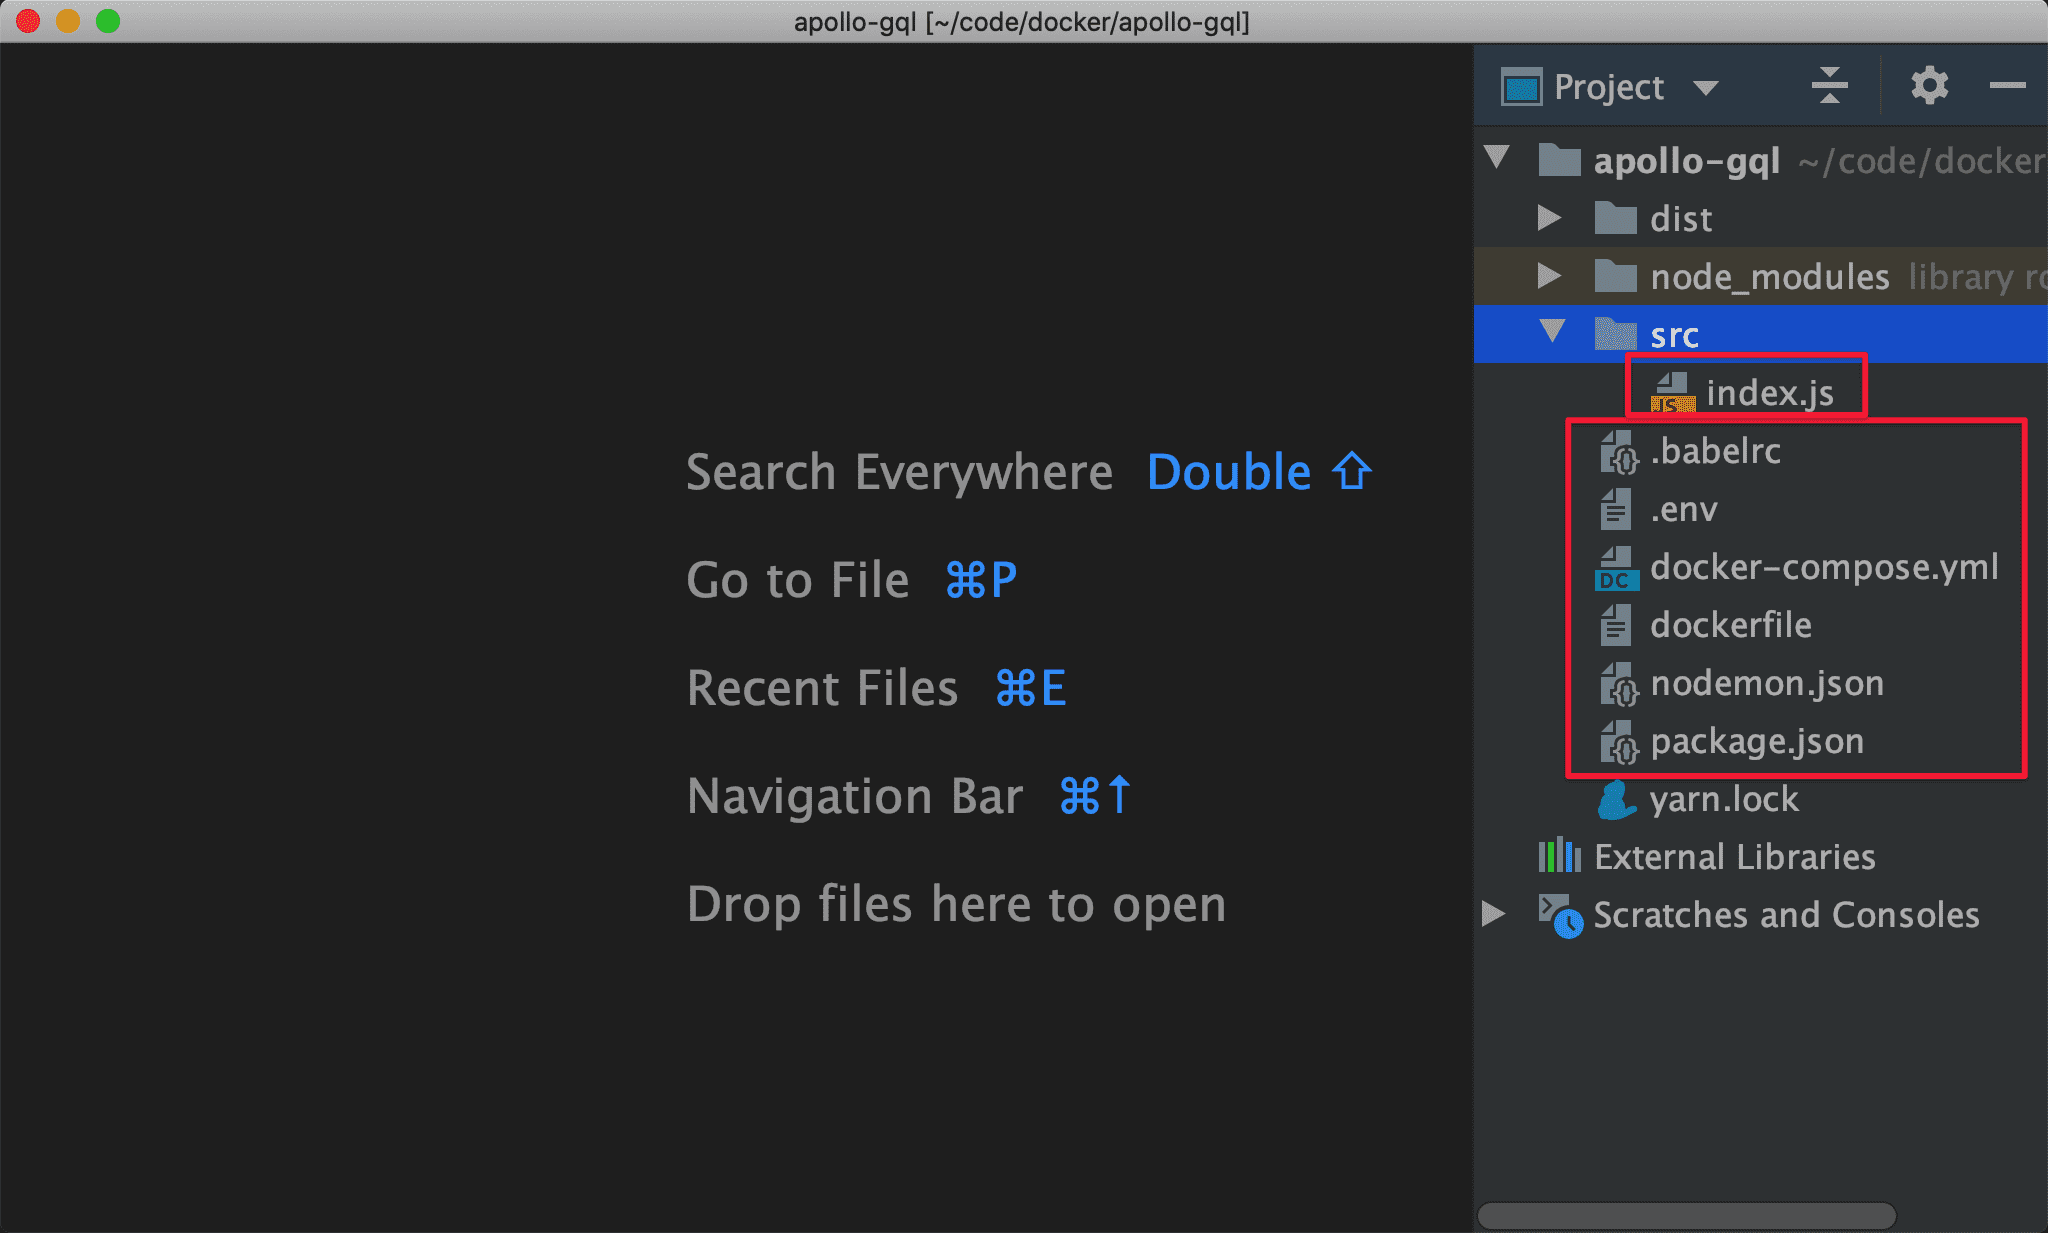Click the yarn.lock yarn icon
Viewport: 2048px width, 1233px height.
1616,799
